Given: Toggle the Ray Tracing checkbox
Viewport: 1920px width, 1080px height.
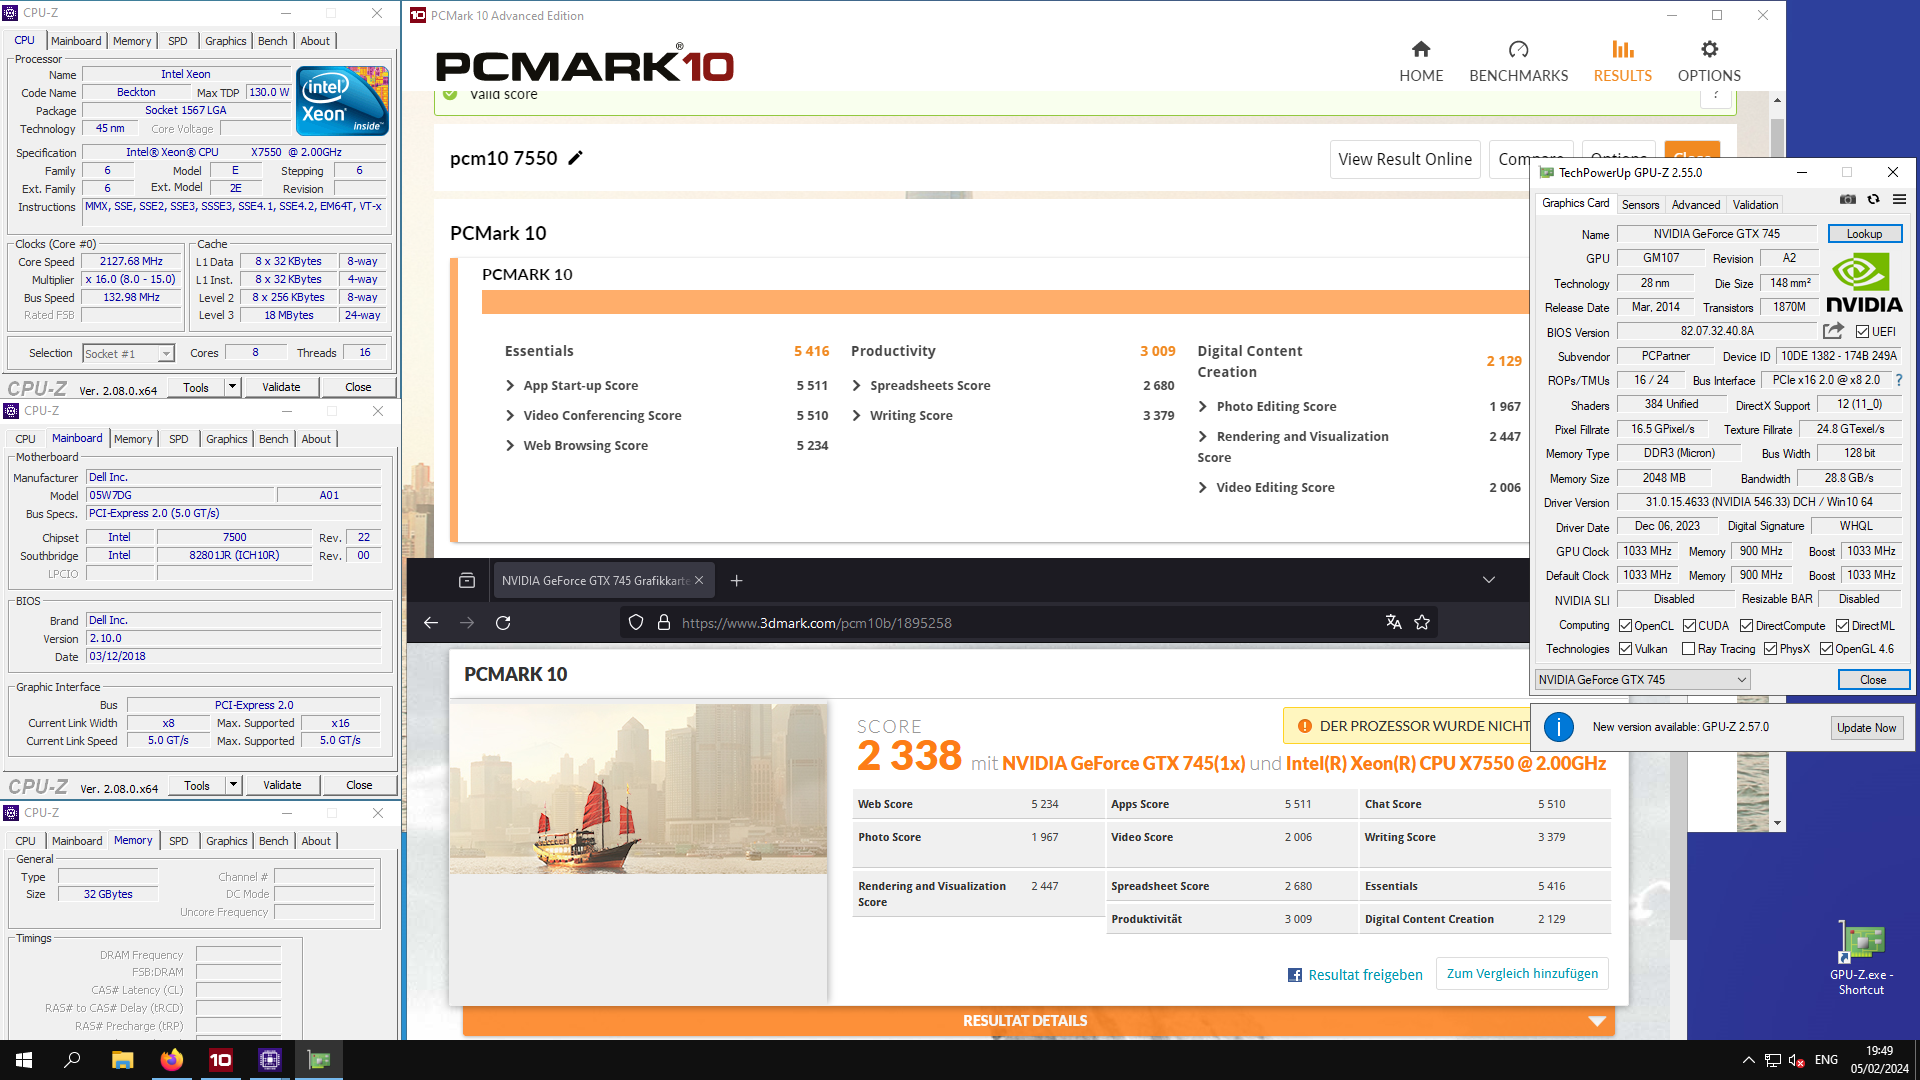Looking at the screenshot, I should [1688, 648].
